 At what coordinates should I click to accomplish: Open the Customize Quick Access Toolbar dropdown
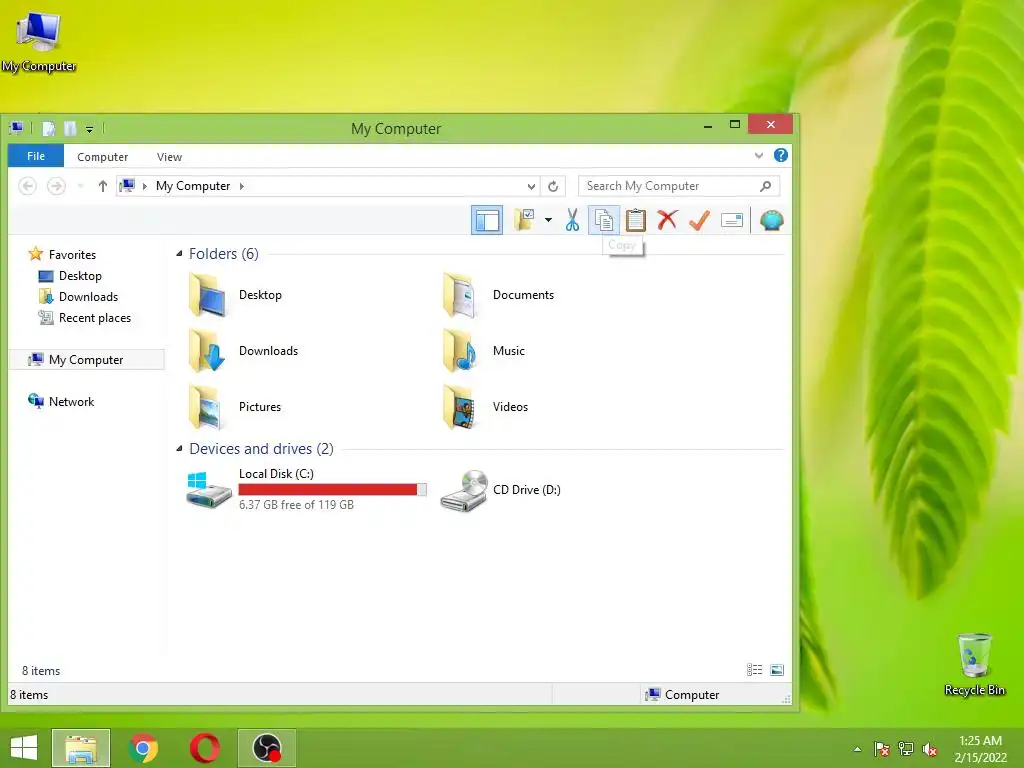[x=89, y=129]
